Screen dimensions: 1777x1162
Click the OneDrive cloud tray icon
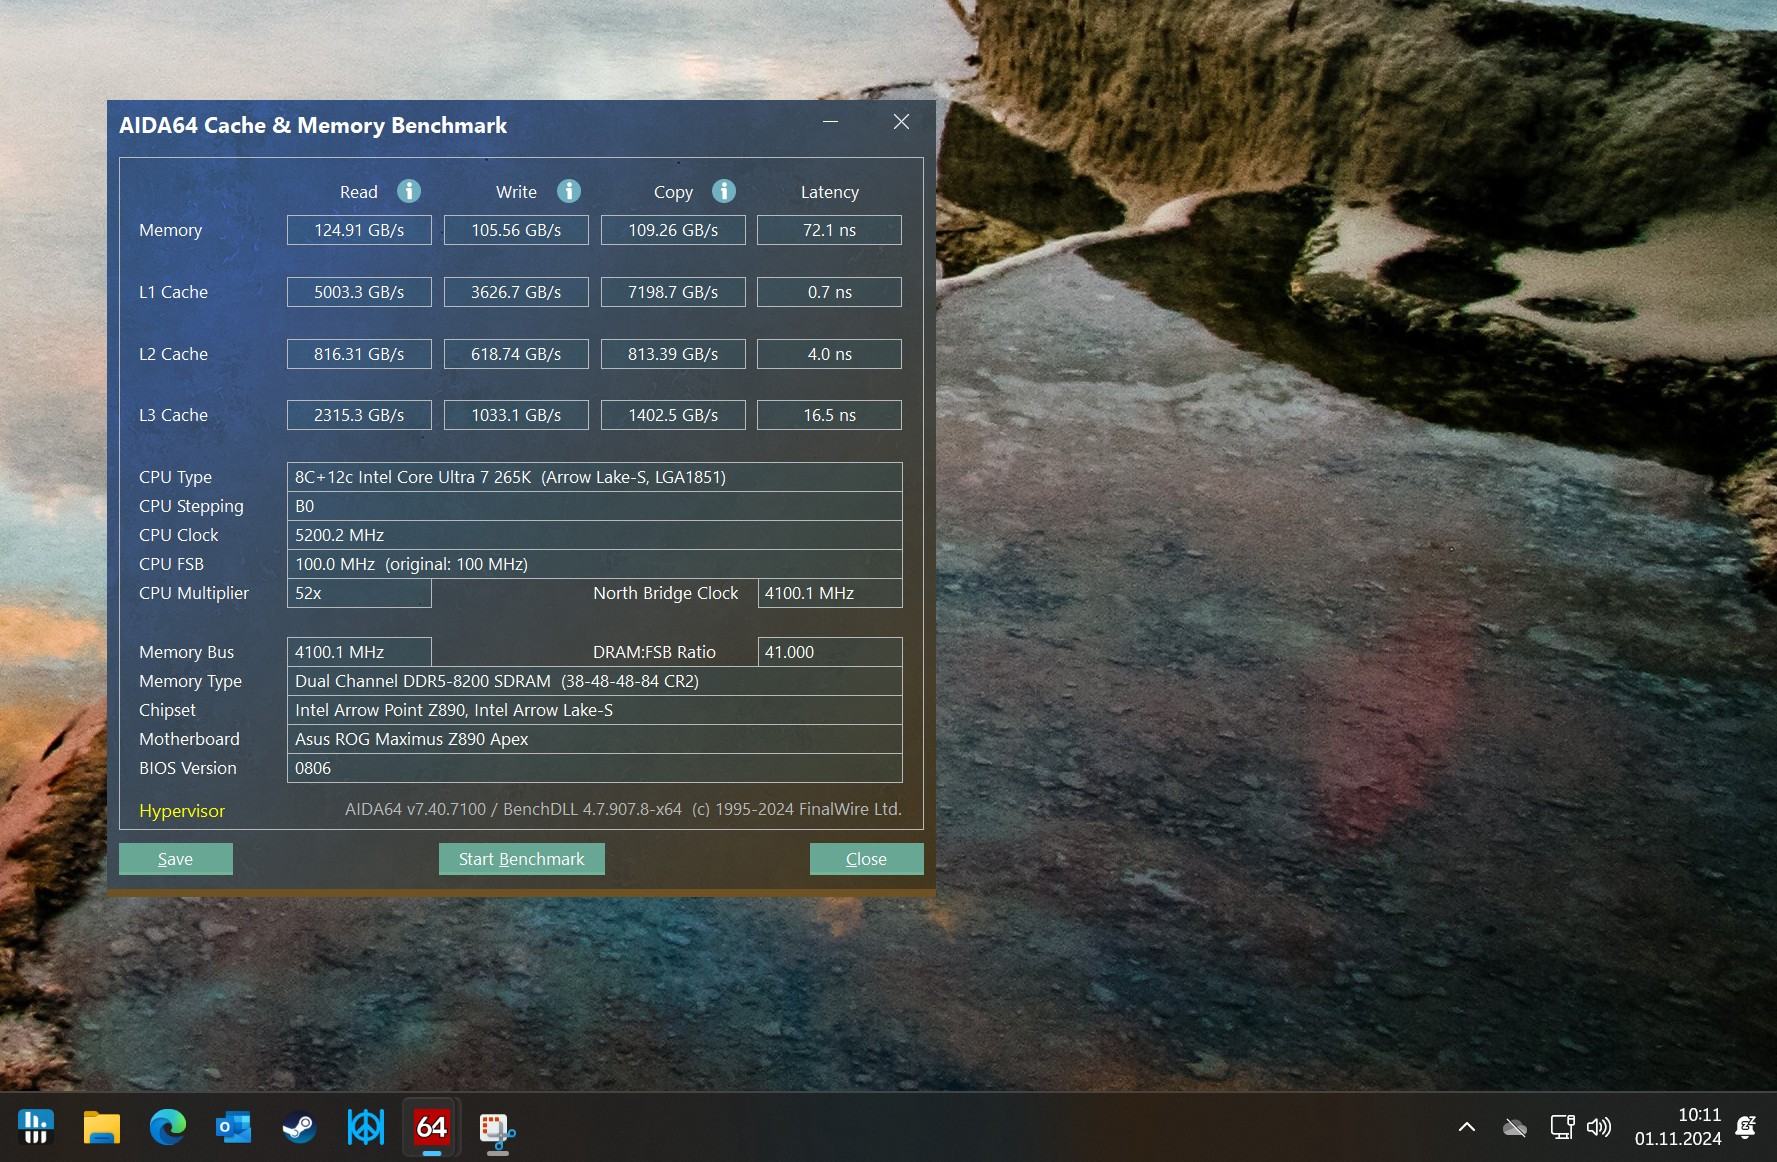(1515, 1128)
